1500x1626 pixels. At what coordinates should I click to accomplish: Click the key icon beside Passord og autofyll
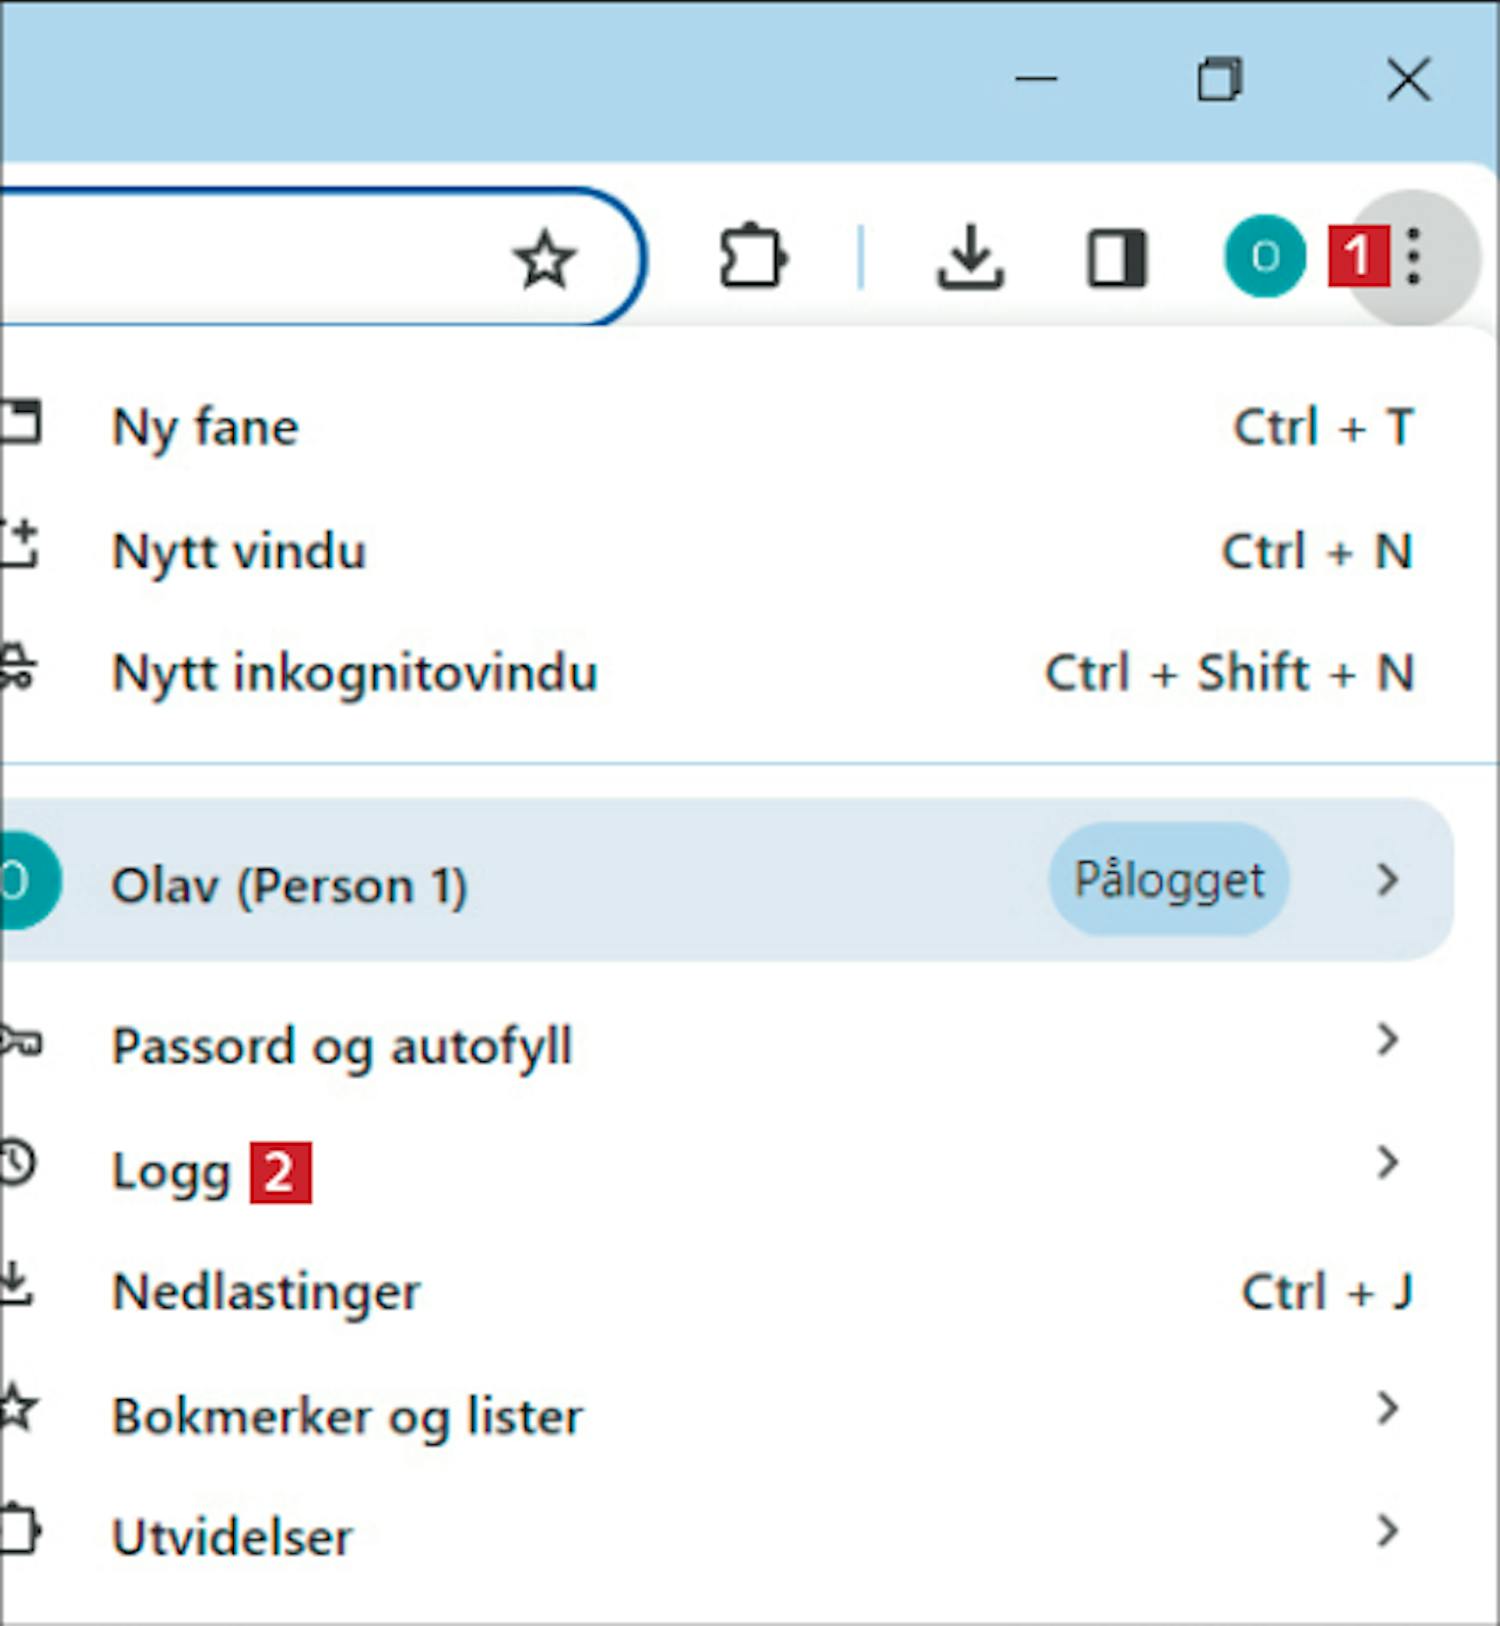[20, 1042]
